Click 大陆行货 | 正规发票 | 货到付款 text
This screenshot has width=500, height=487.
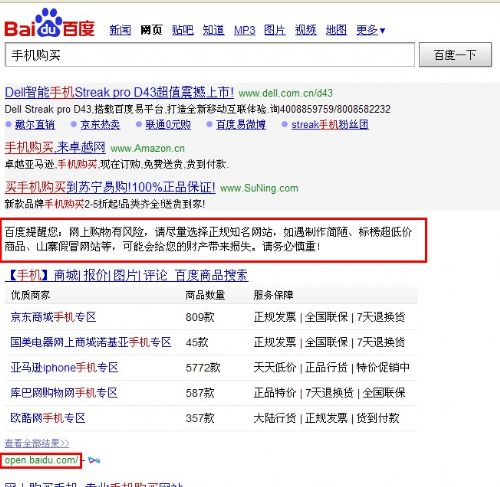[326, 418]
